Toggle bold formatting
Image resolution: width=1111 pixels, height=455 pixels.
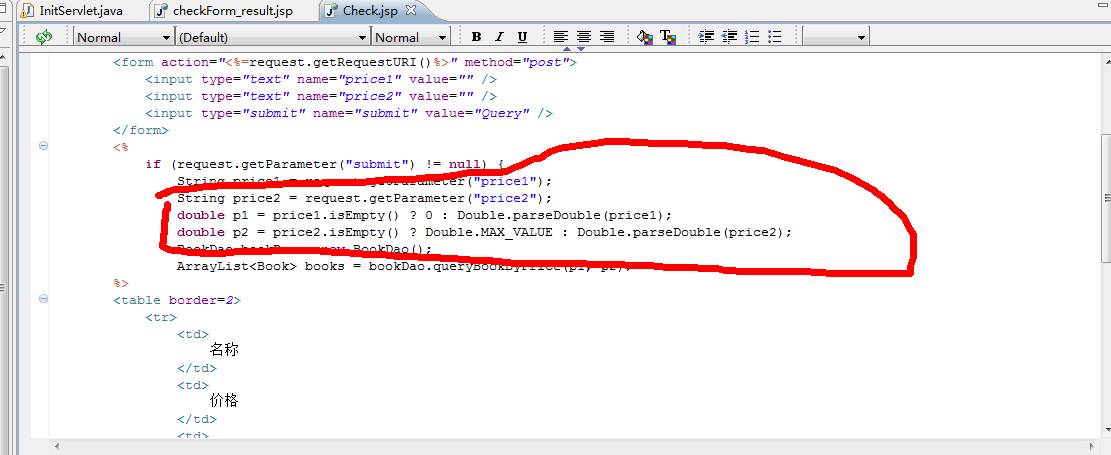point(476,37)
